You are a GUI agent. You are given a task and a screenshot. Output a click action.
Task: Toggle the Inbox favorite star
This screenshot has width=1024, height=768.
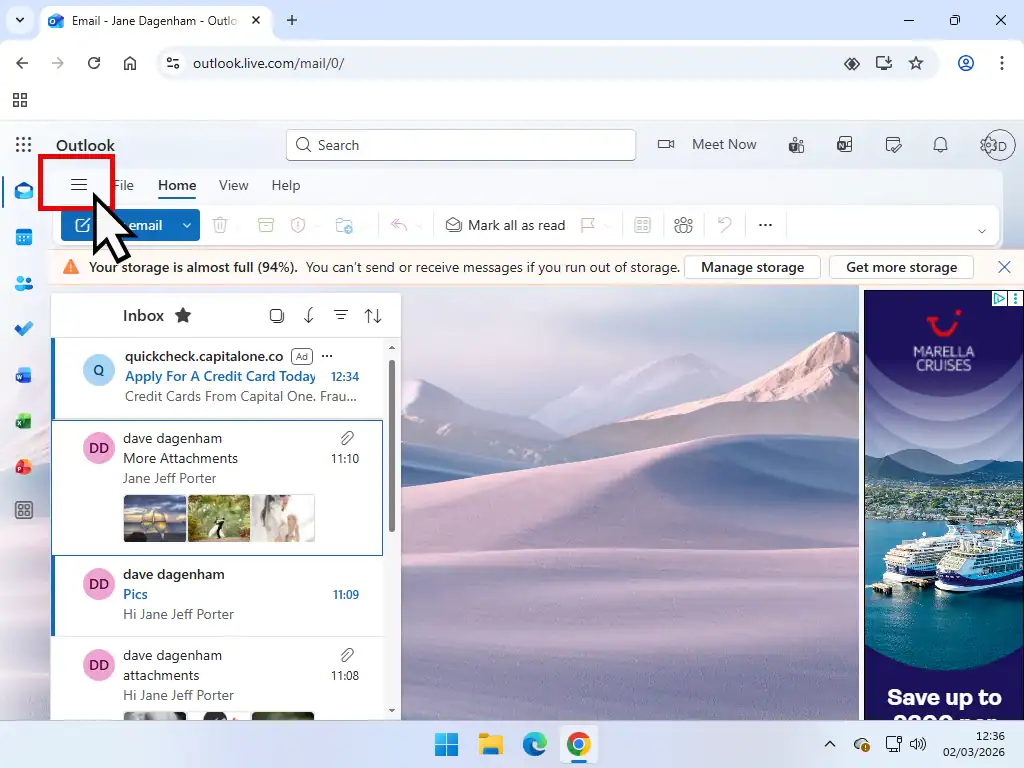coord(183,315)
